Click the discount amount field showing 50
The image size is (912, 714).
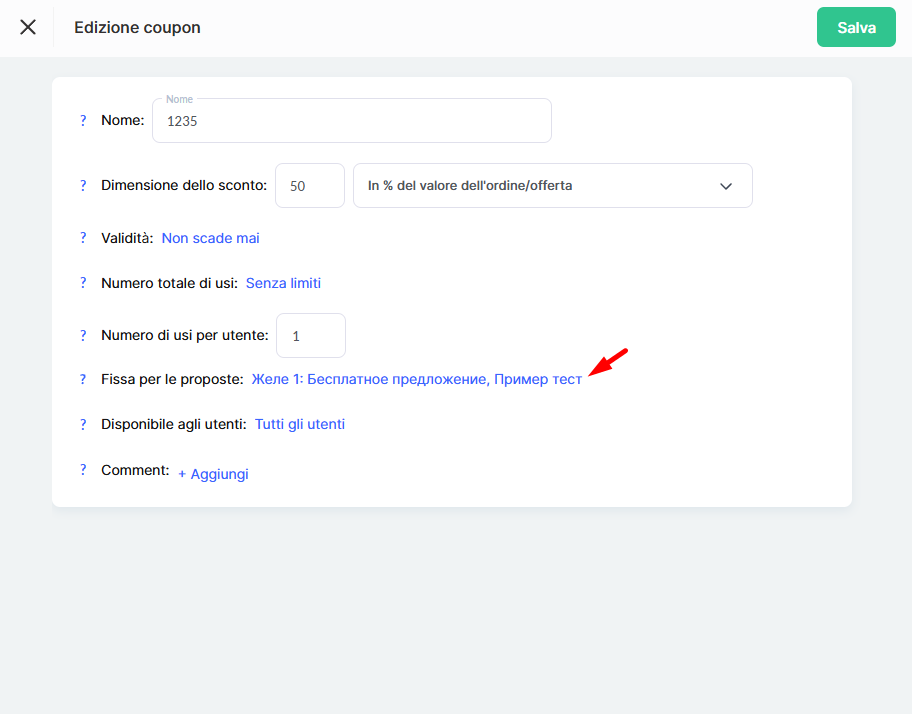coord(309,186)
